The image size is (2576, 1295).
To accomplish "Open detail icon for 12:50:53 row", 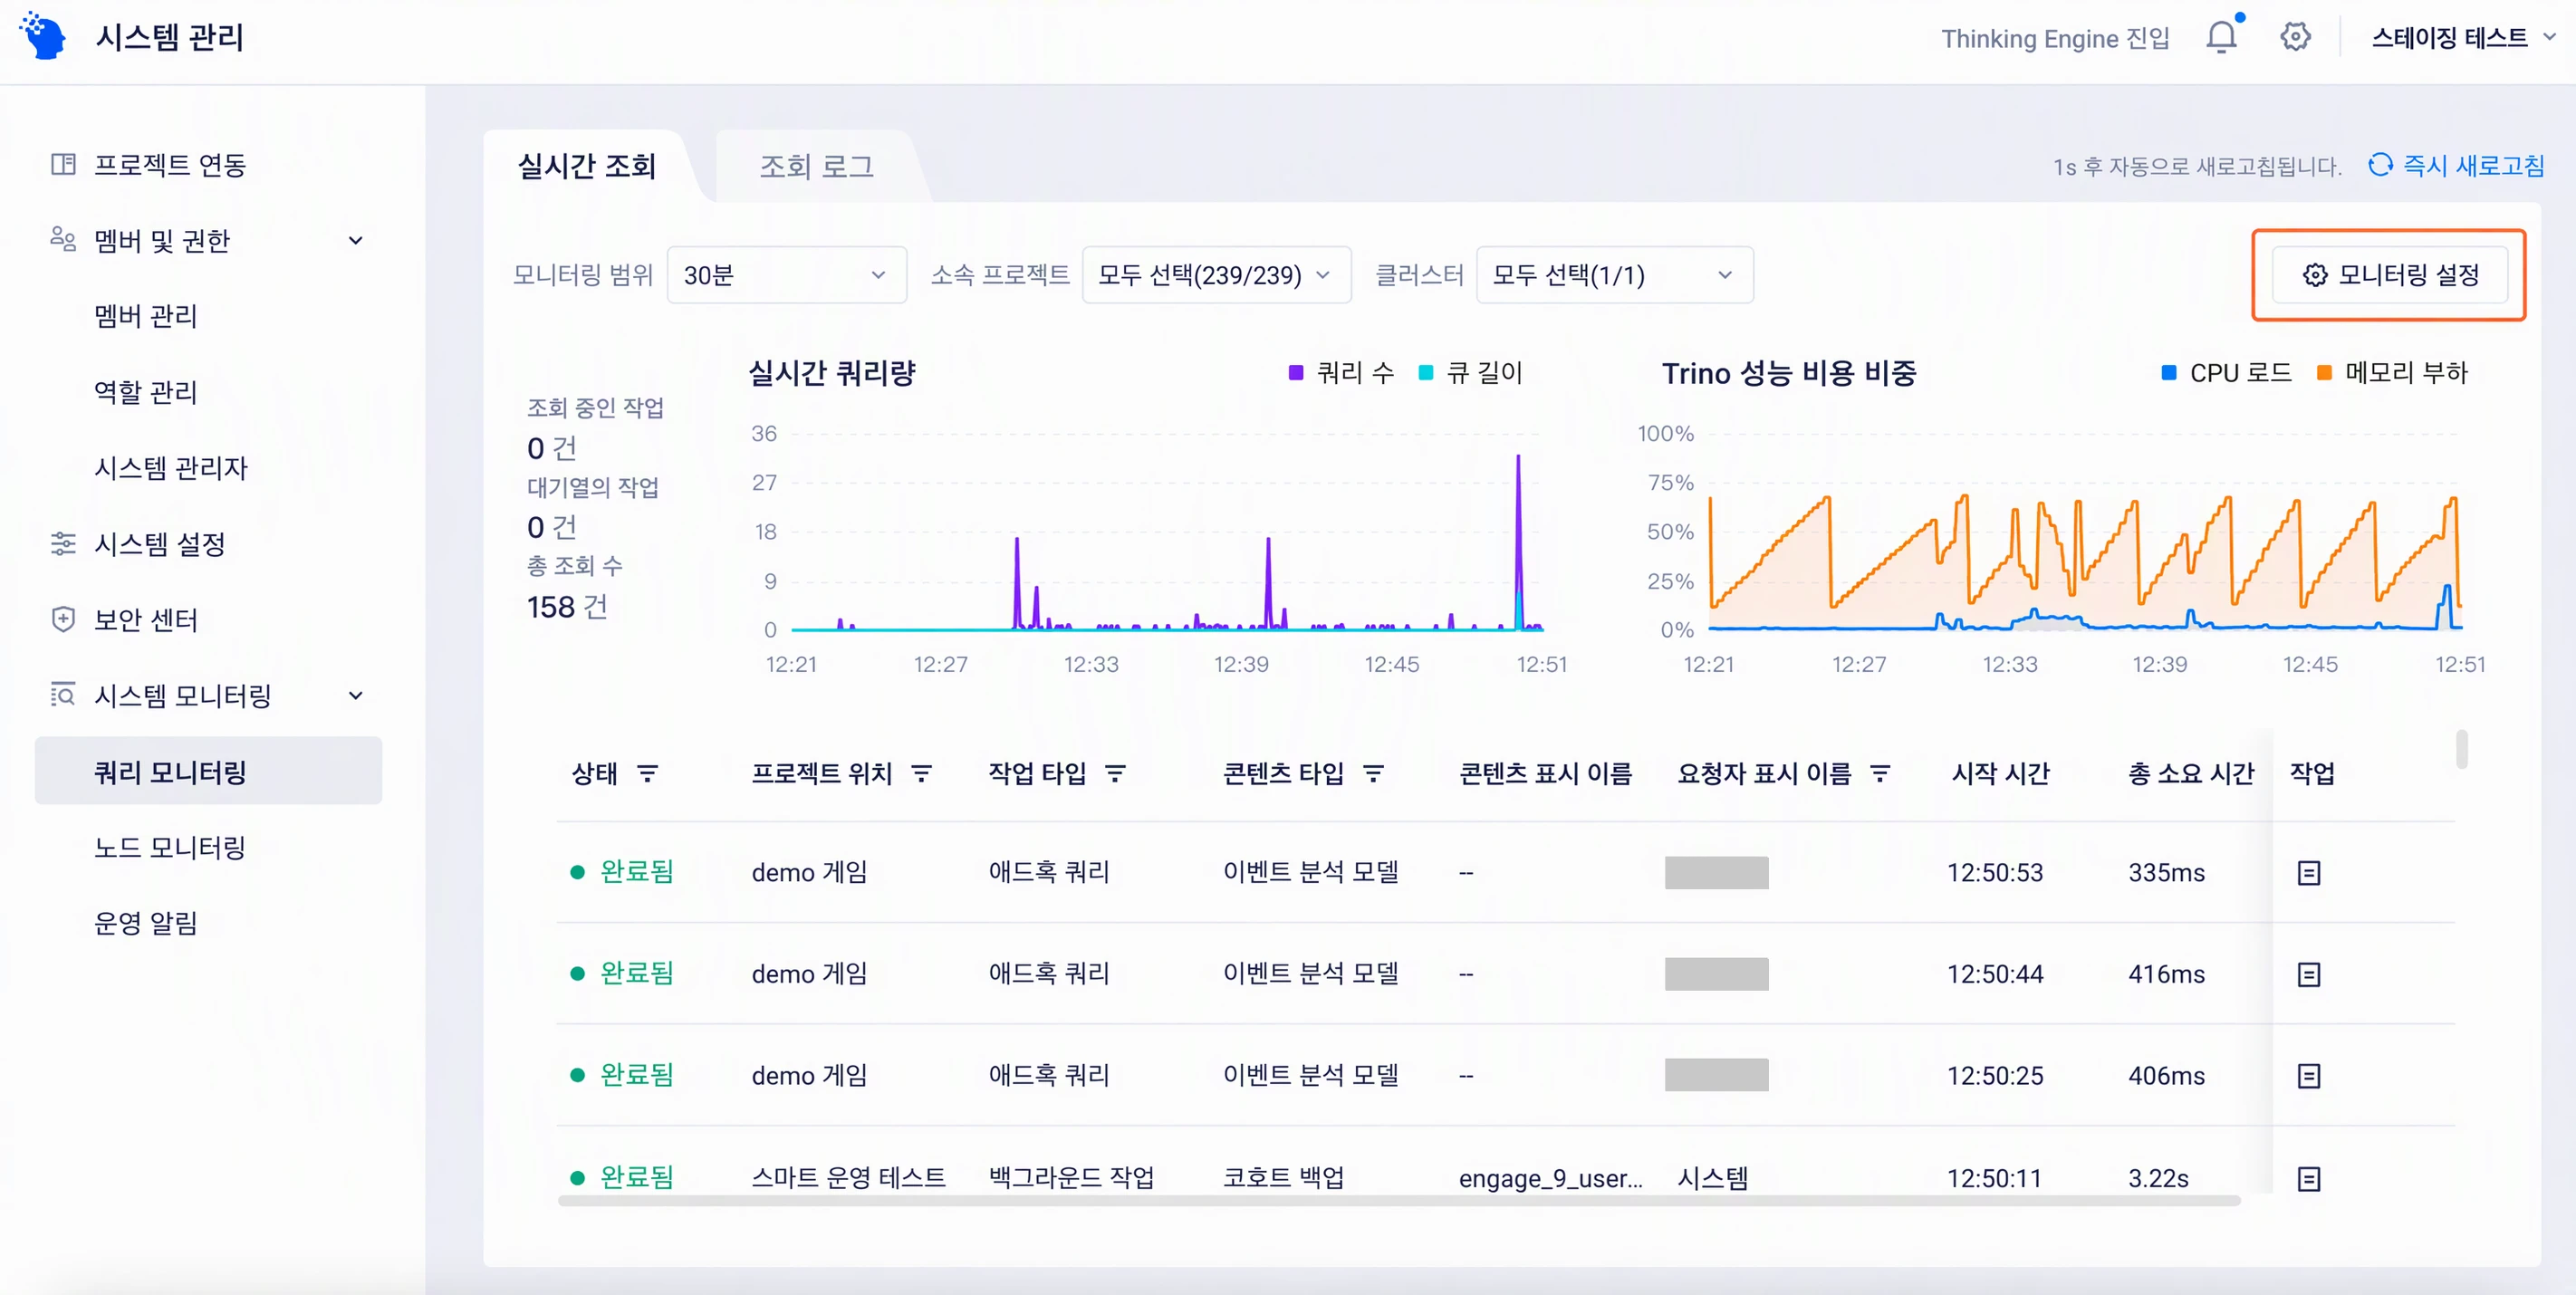I will point(2308,873).
